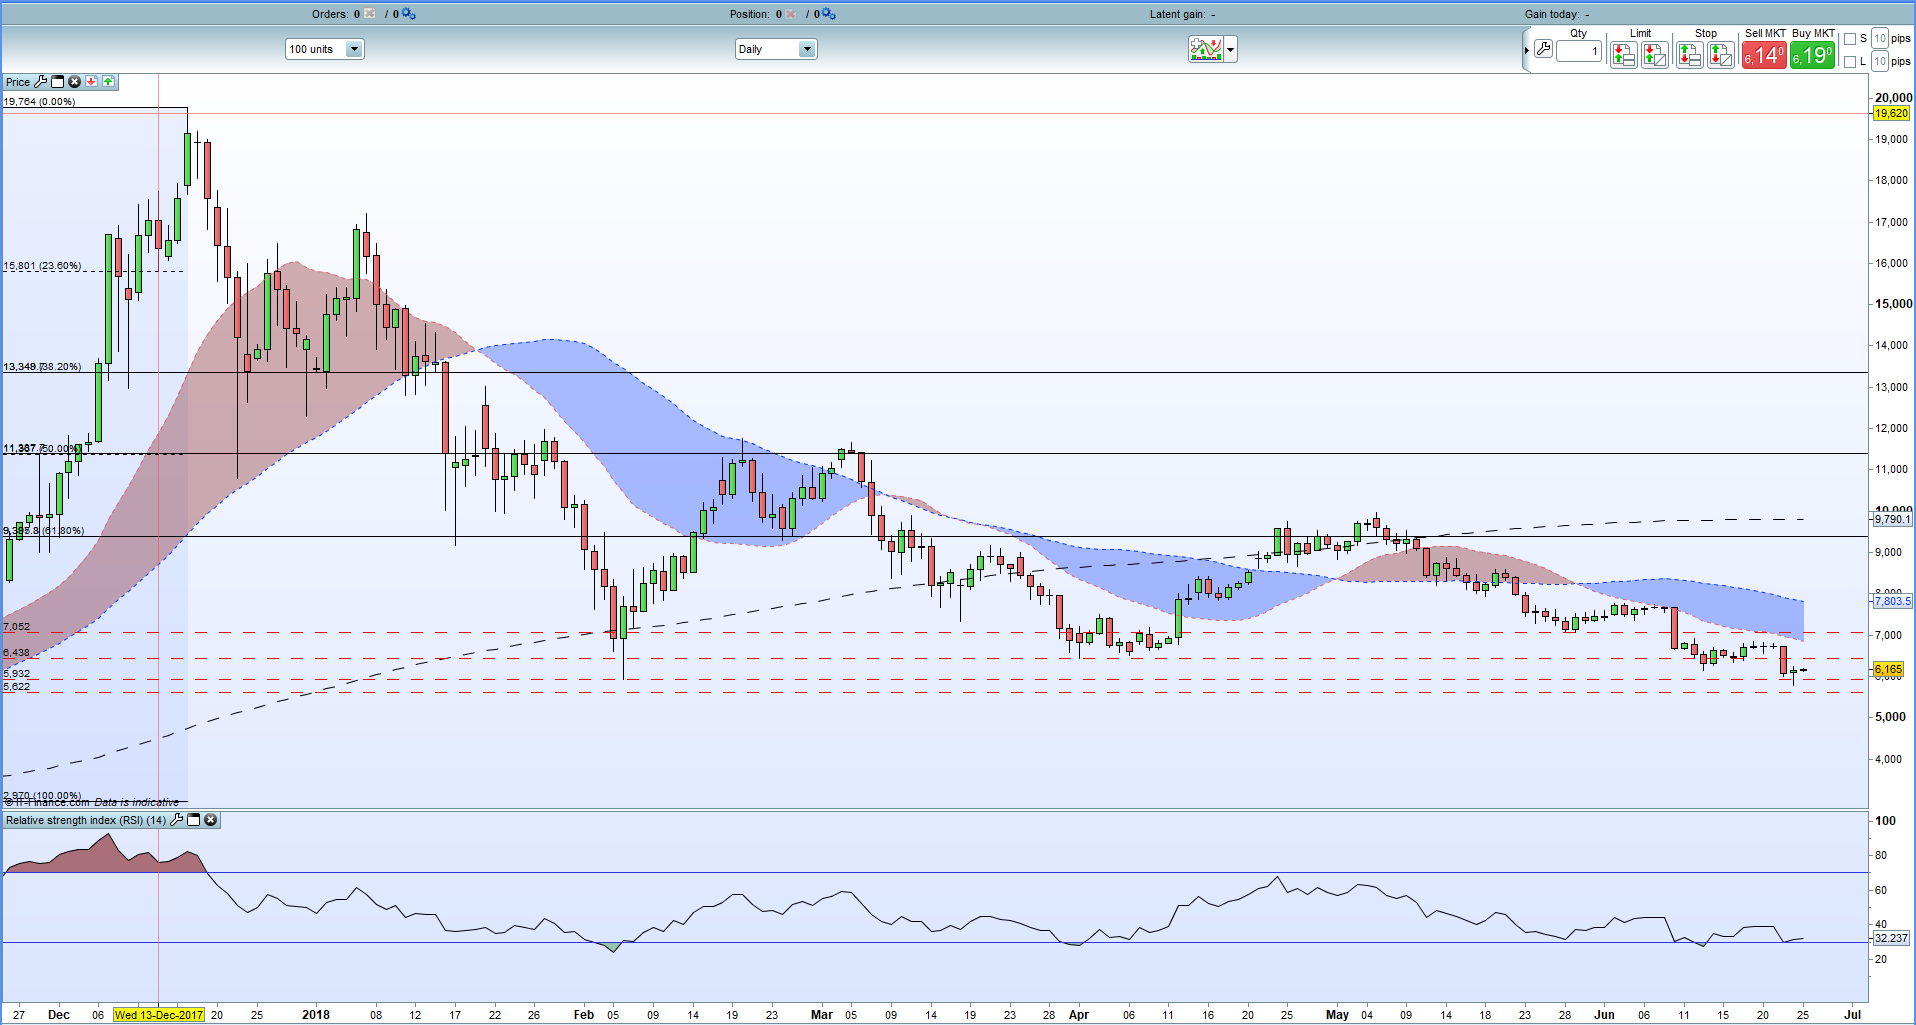The height and width of the screenshot is (1025, 1916).
Task: Click 19,764 (0.00%) Fibonacci label
Action: pyautogui.click(x=39, y=101)
